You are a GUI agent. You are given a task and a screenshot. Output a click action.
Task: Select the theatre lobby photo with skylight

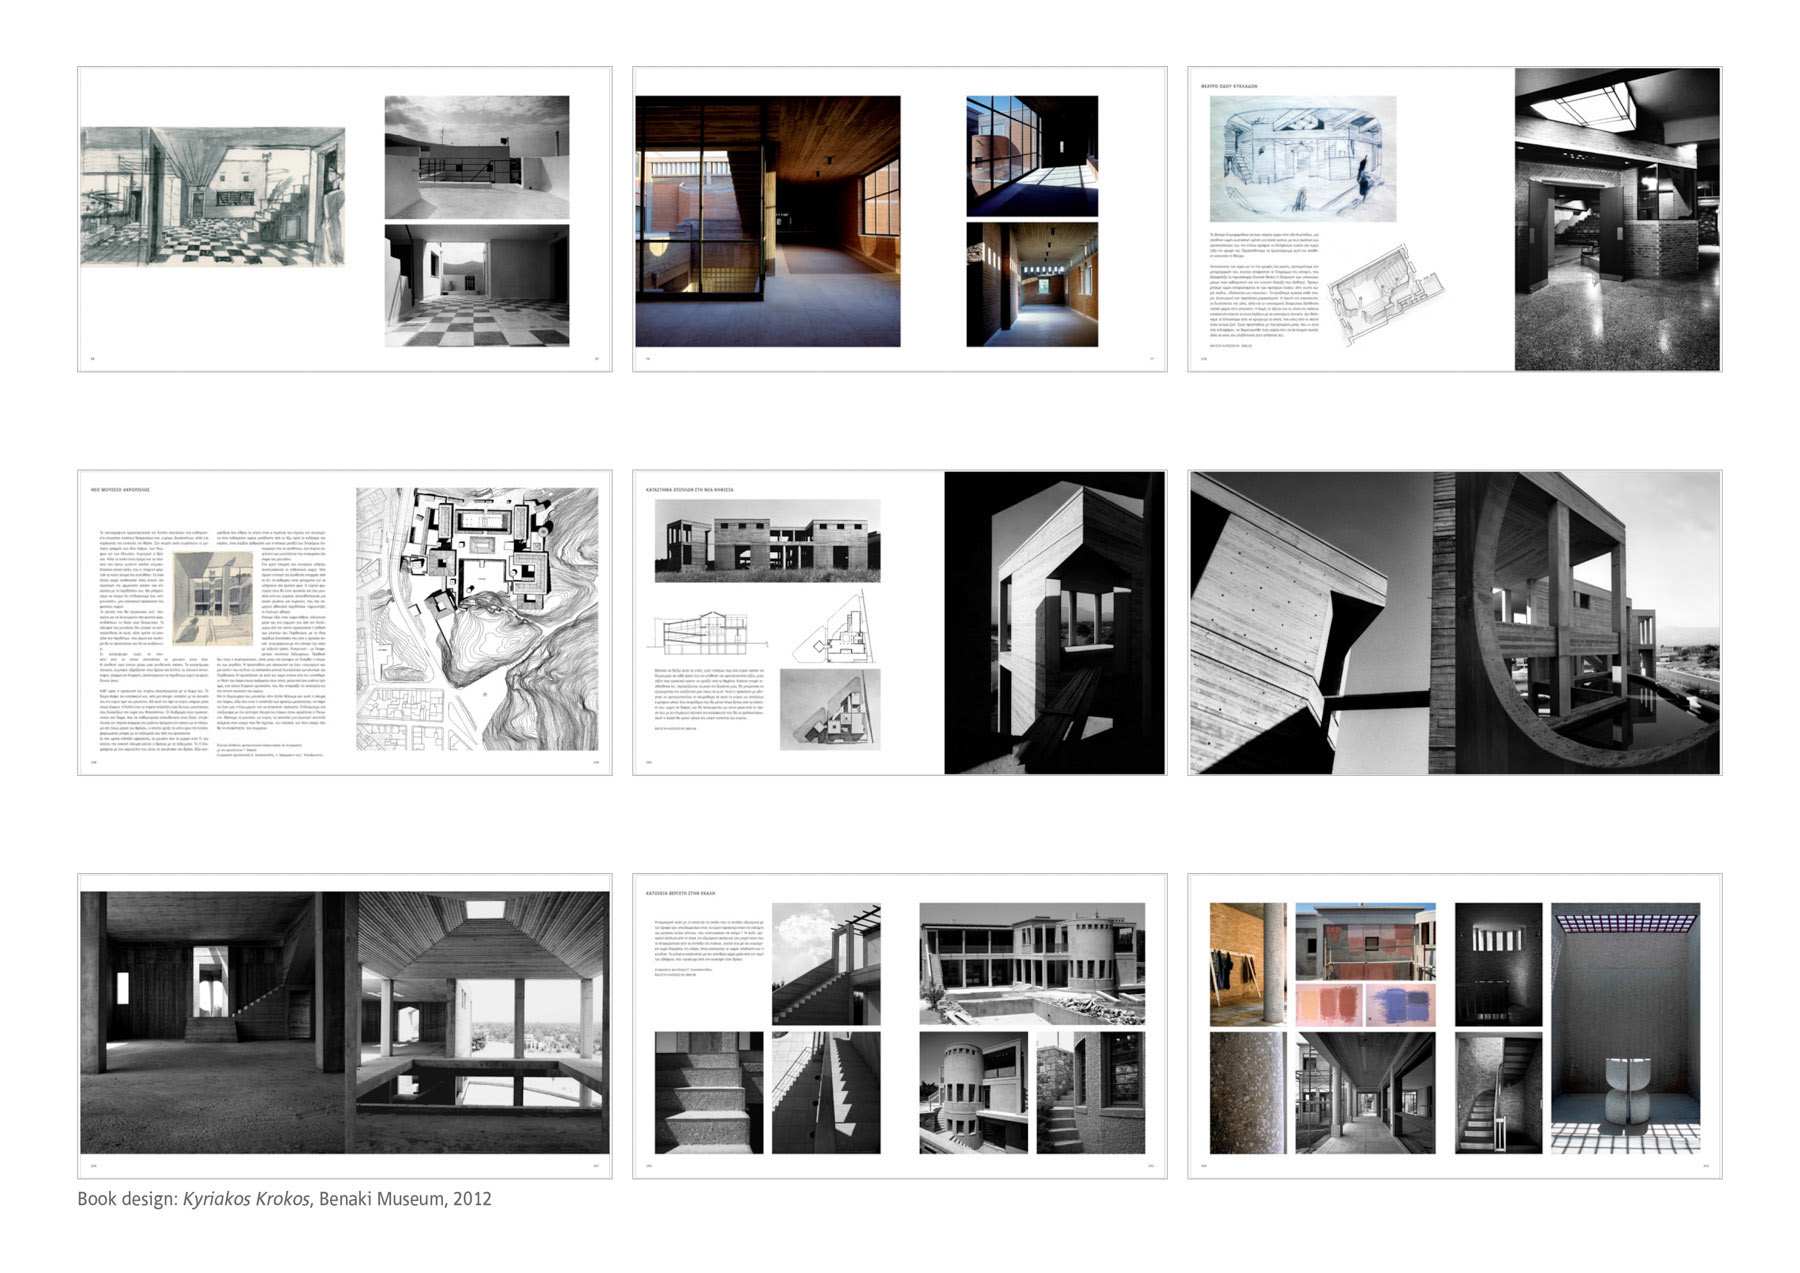(x=1617, y=219)
